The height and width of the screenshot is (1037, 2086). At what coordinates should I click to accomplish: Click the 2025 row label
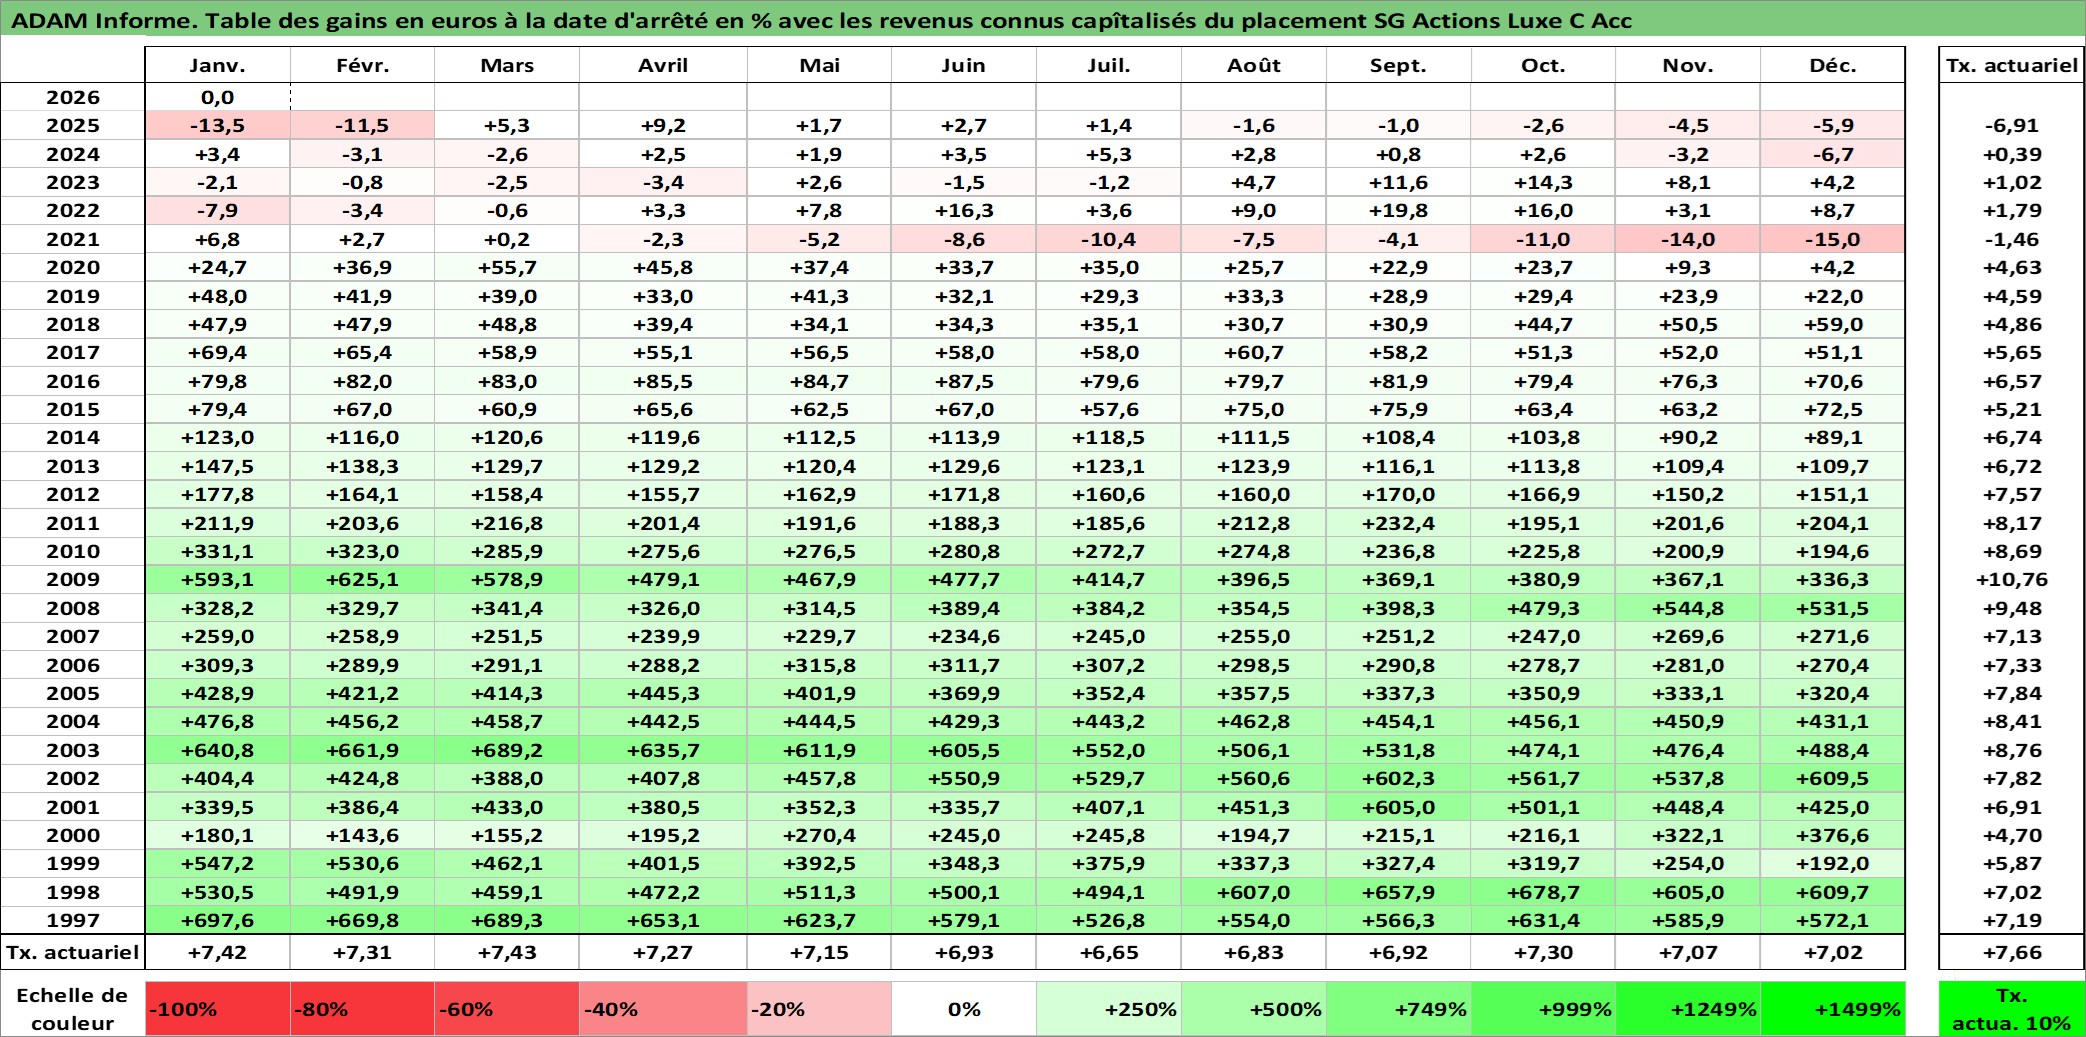tap(73, 125)
